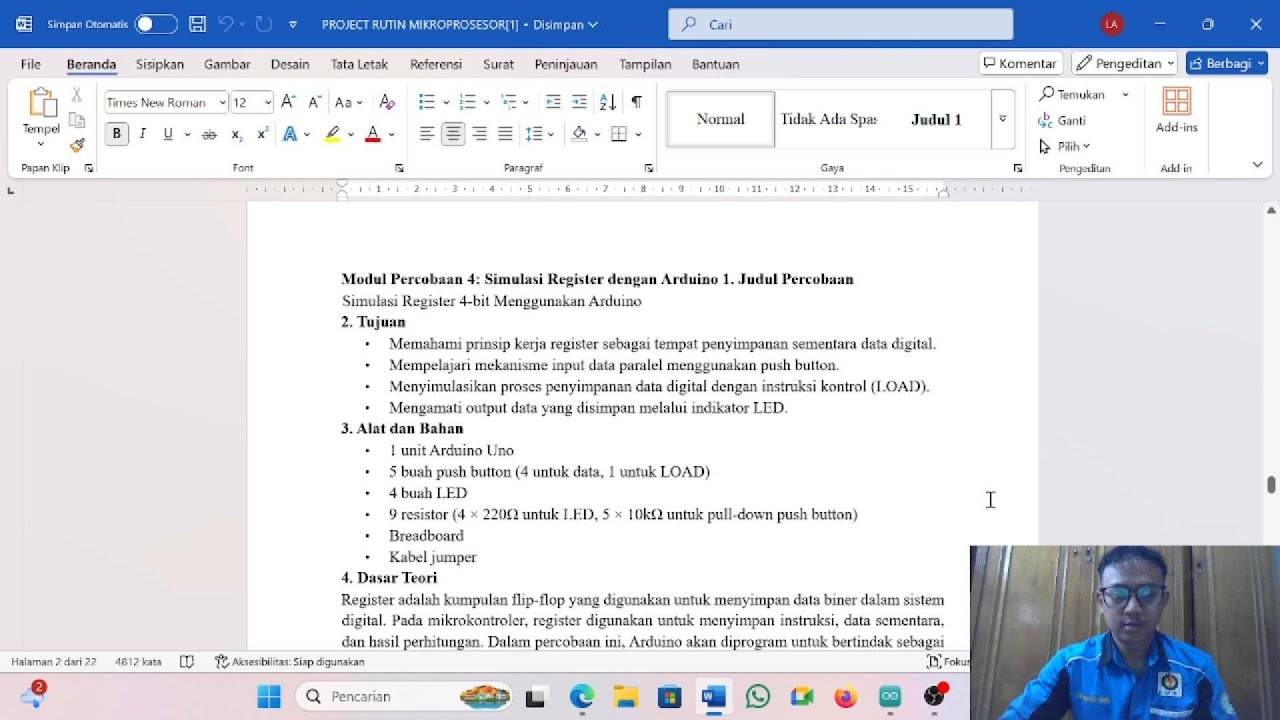Screen dimensions: 1280x720
Task: Clear all formatting with the eraser icon
Action: click(x=387, y=102)
